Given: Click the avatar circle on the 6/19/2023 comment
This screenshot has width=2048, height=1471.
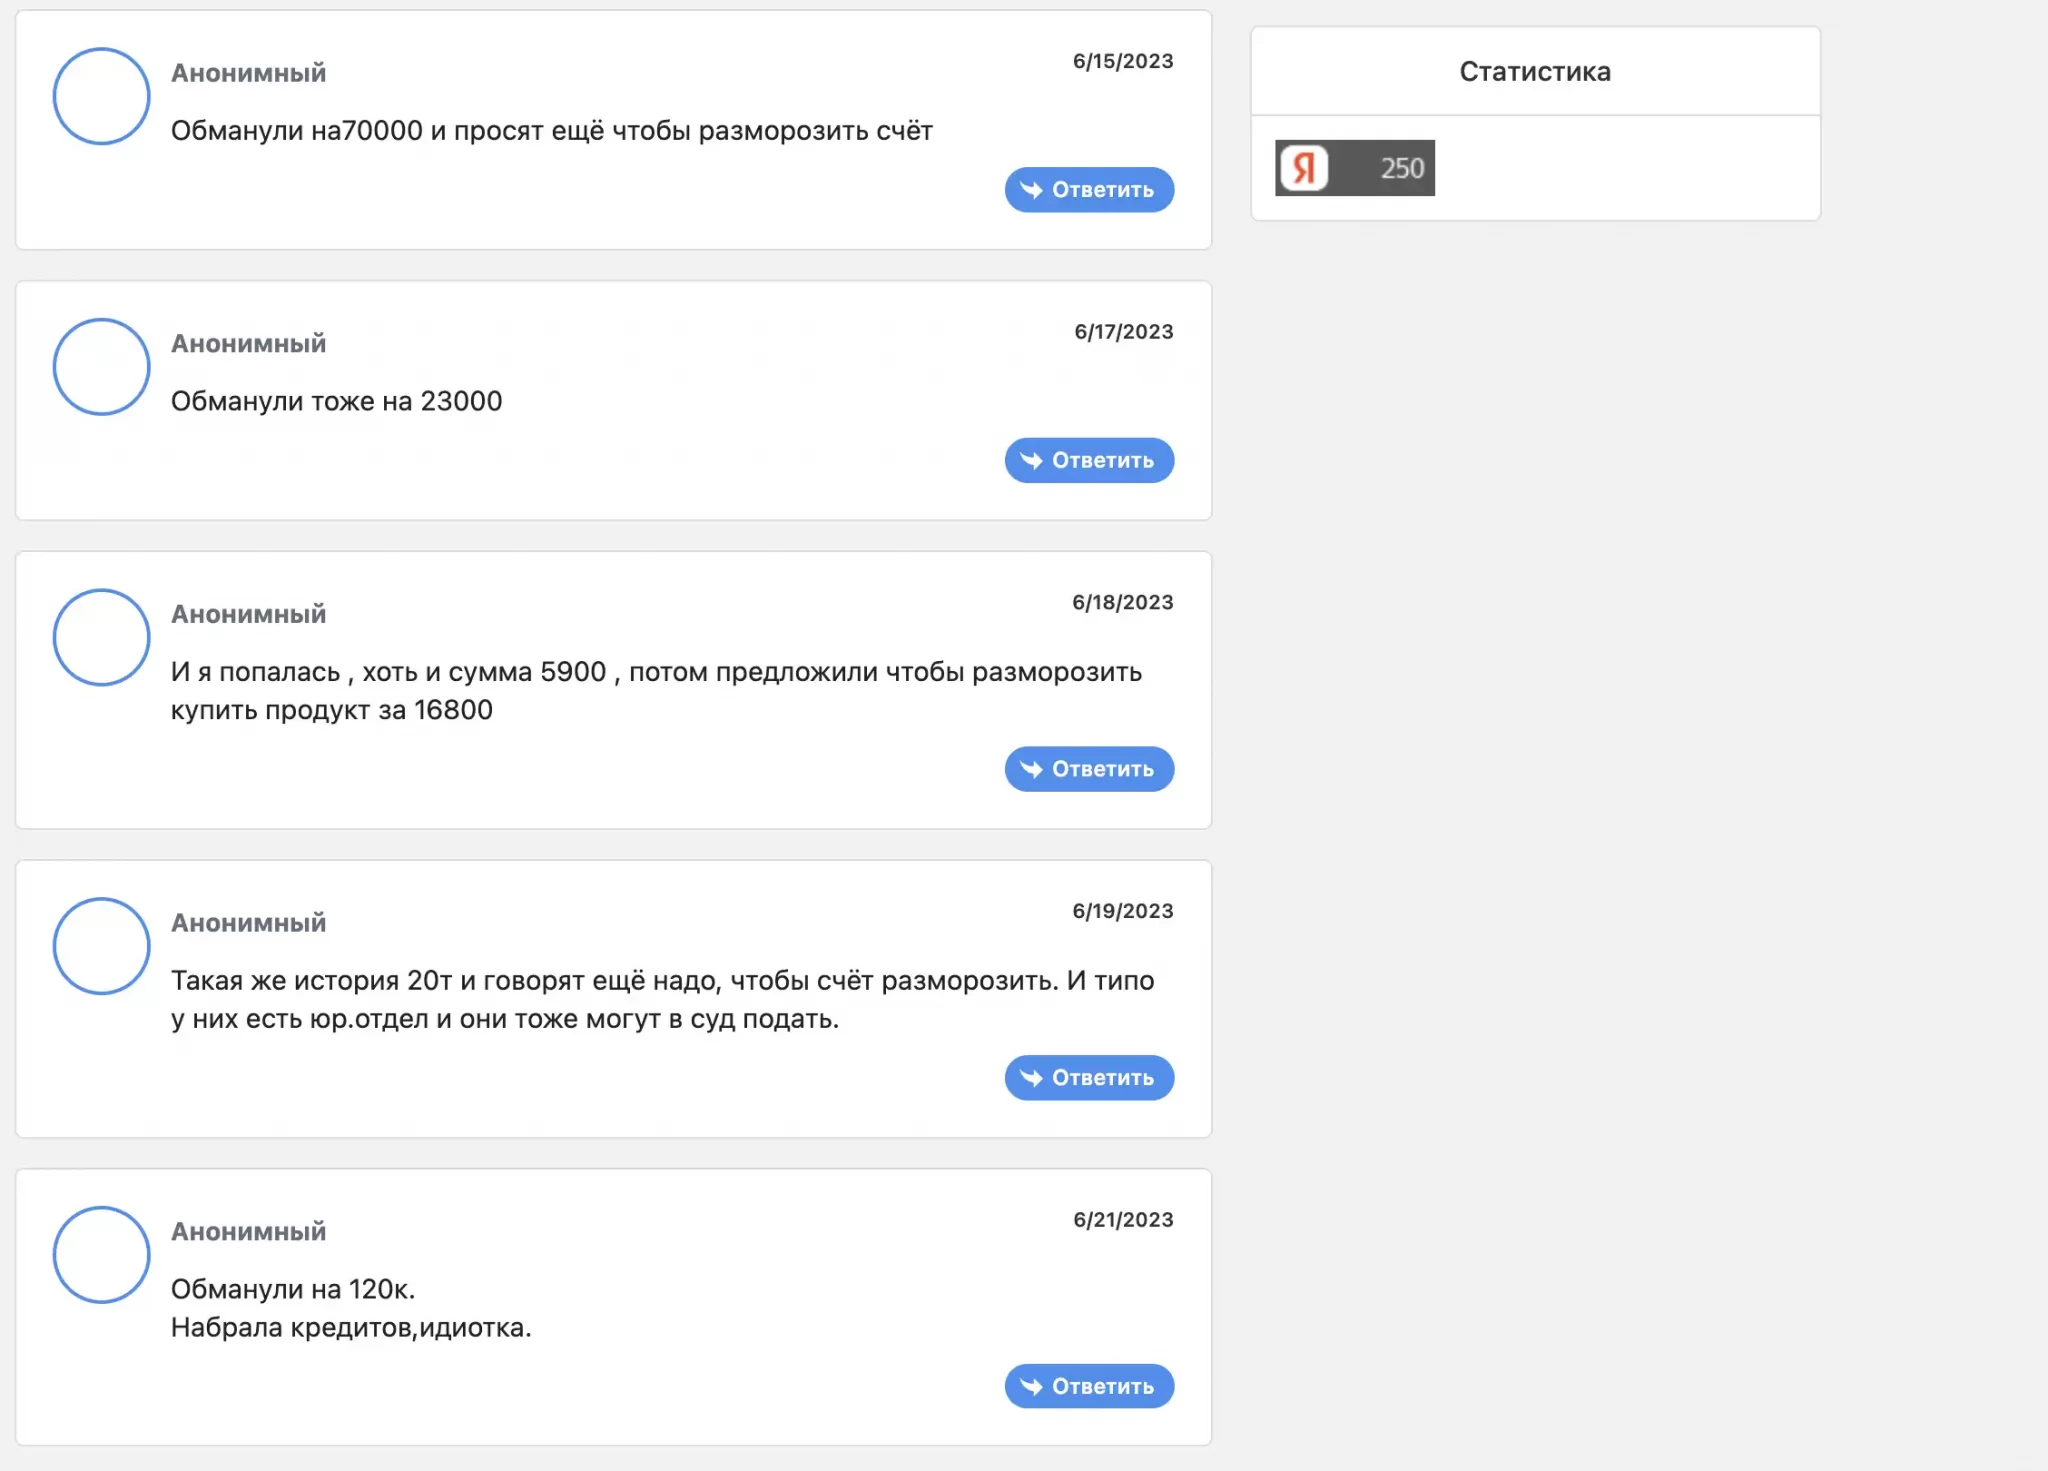Looking at the screenshot, I should [101, 946].
